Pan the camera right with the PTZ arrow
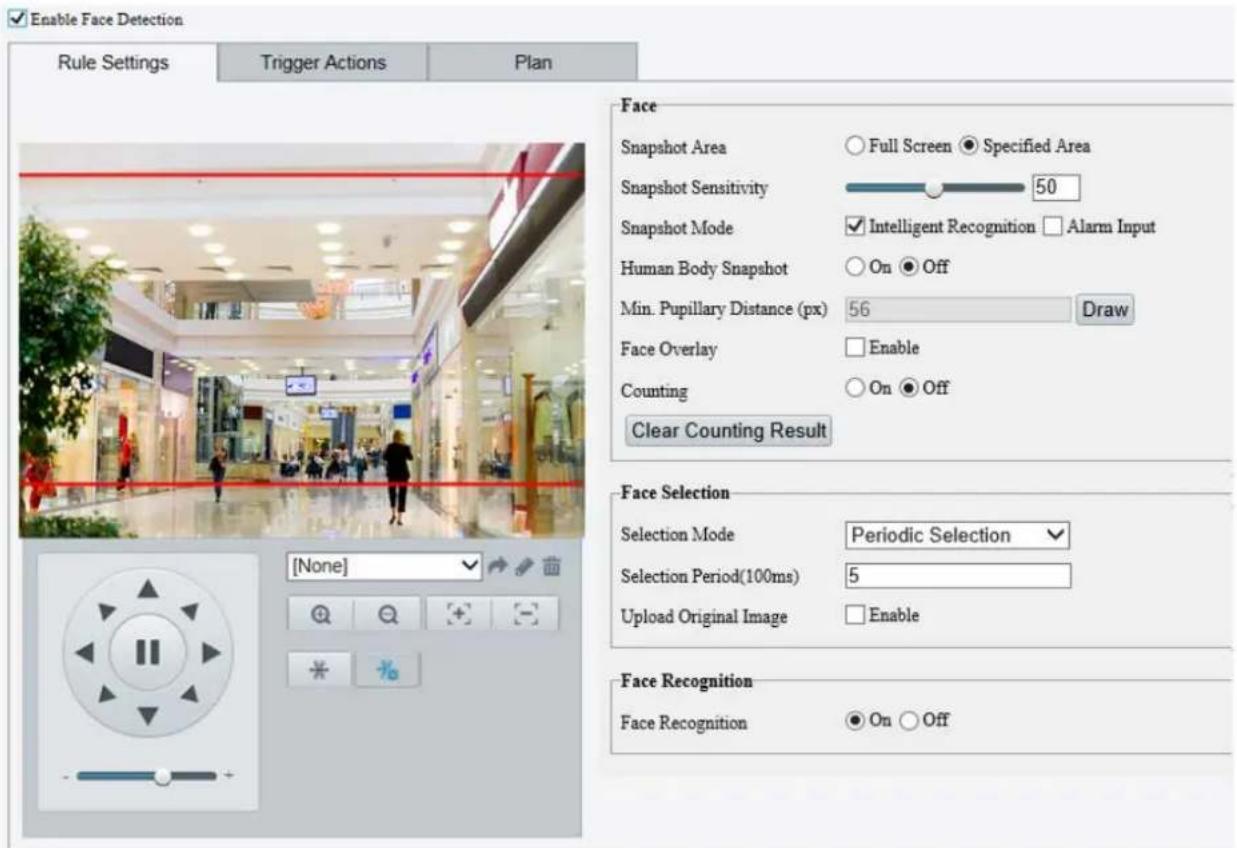Screen dimensions: 1237x848 point(211,653)
